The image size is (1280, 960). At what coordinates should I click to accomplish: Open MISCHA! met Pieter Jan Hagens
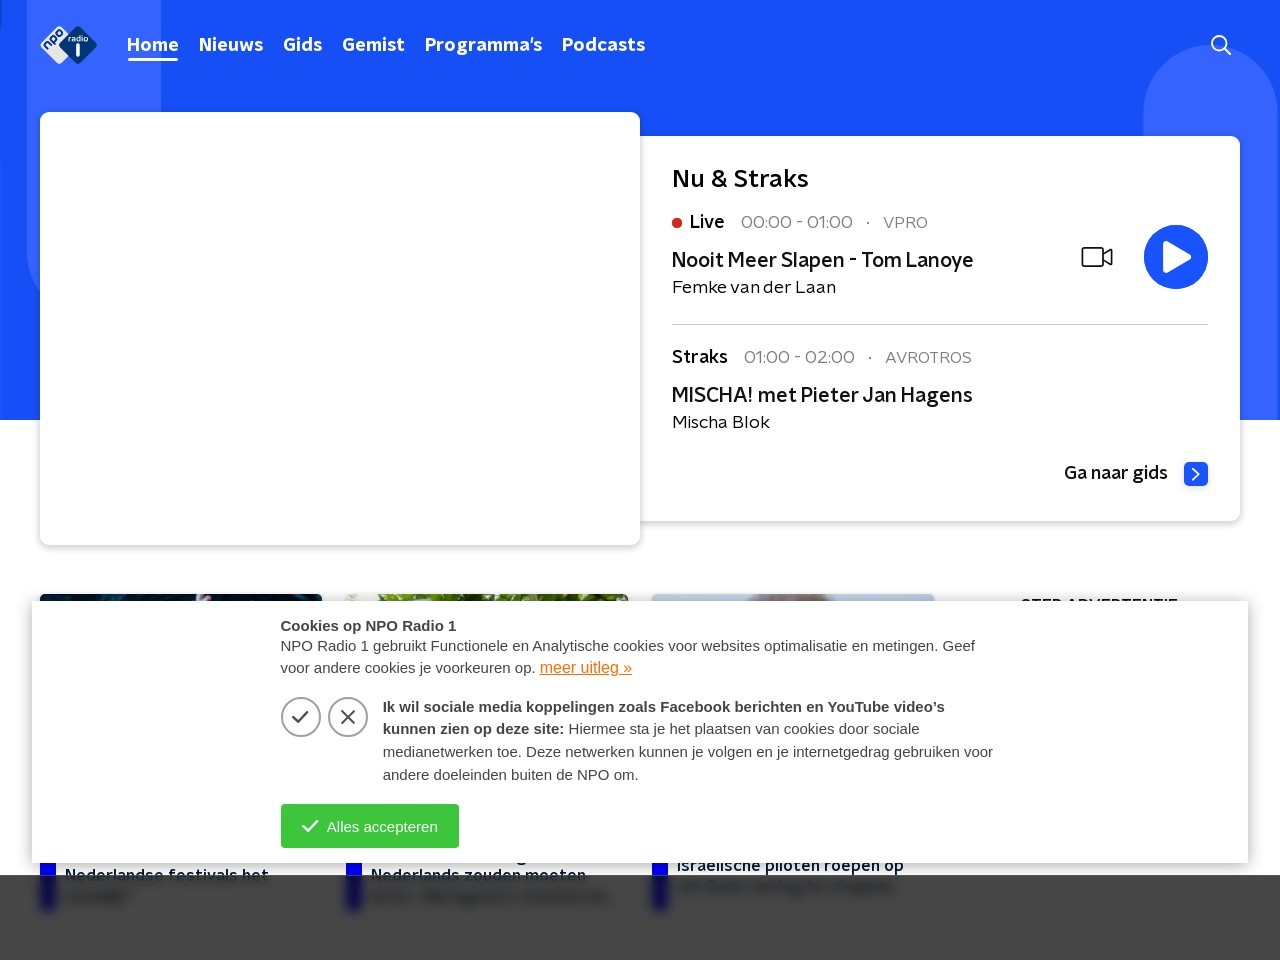point(822,395)
